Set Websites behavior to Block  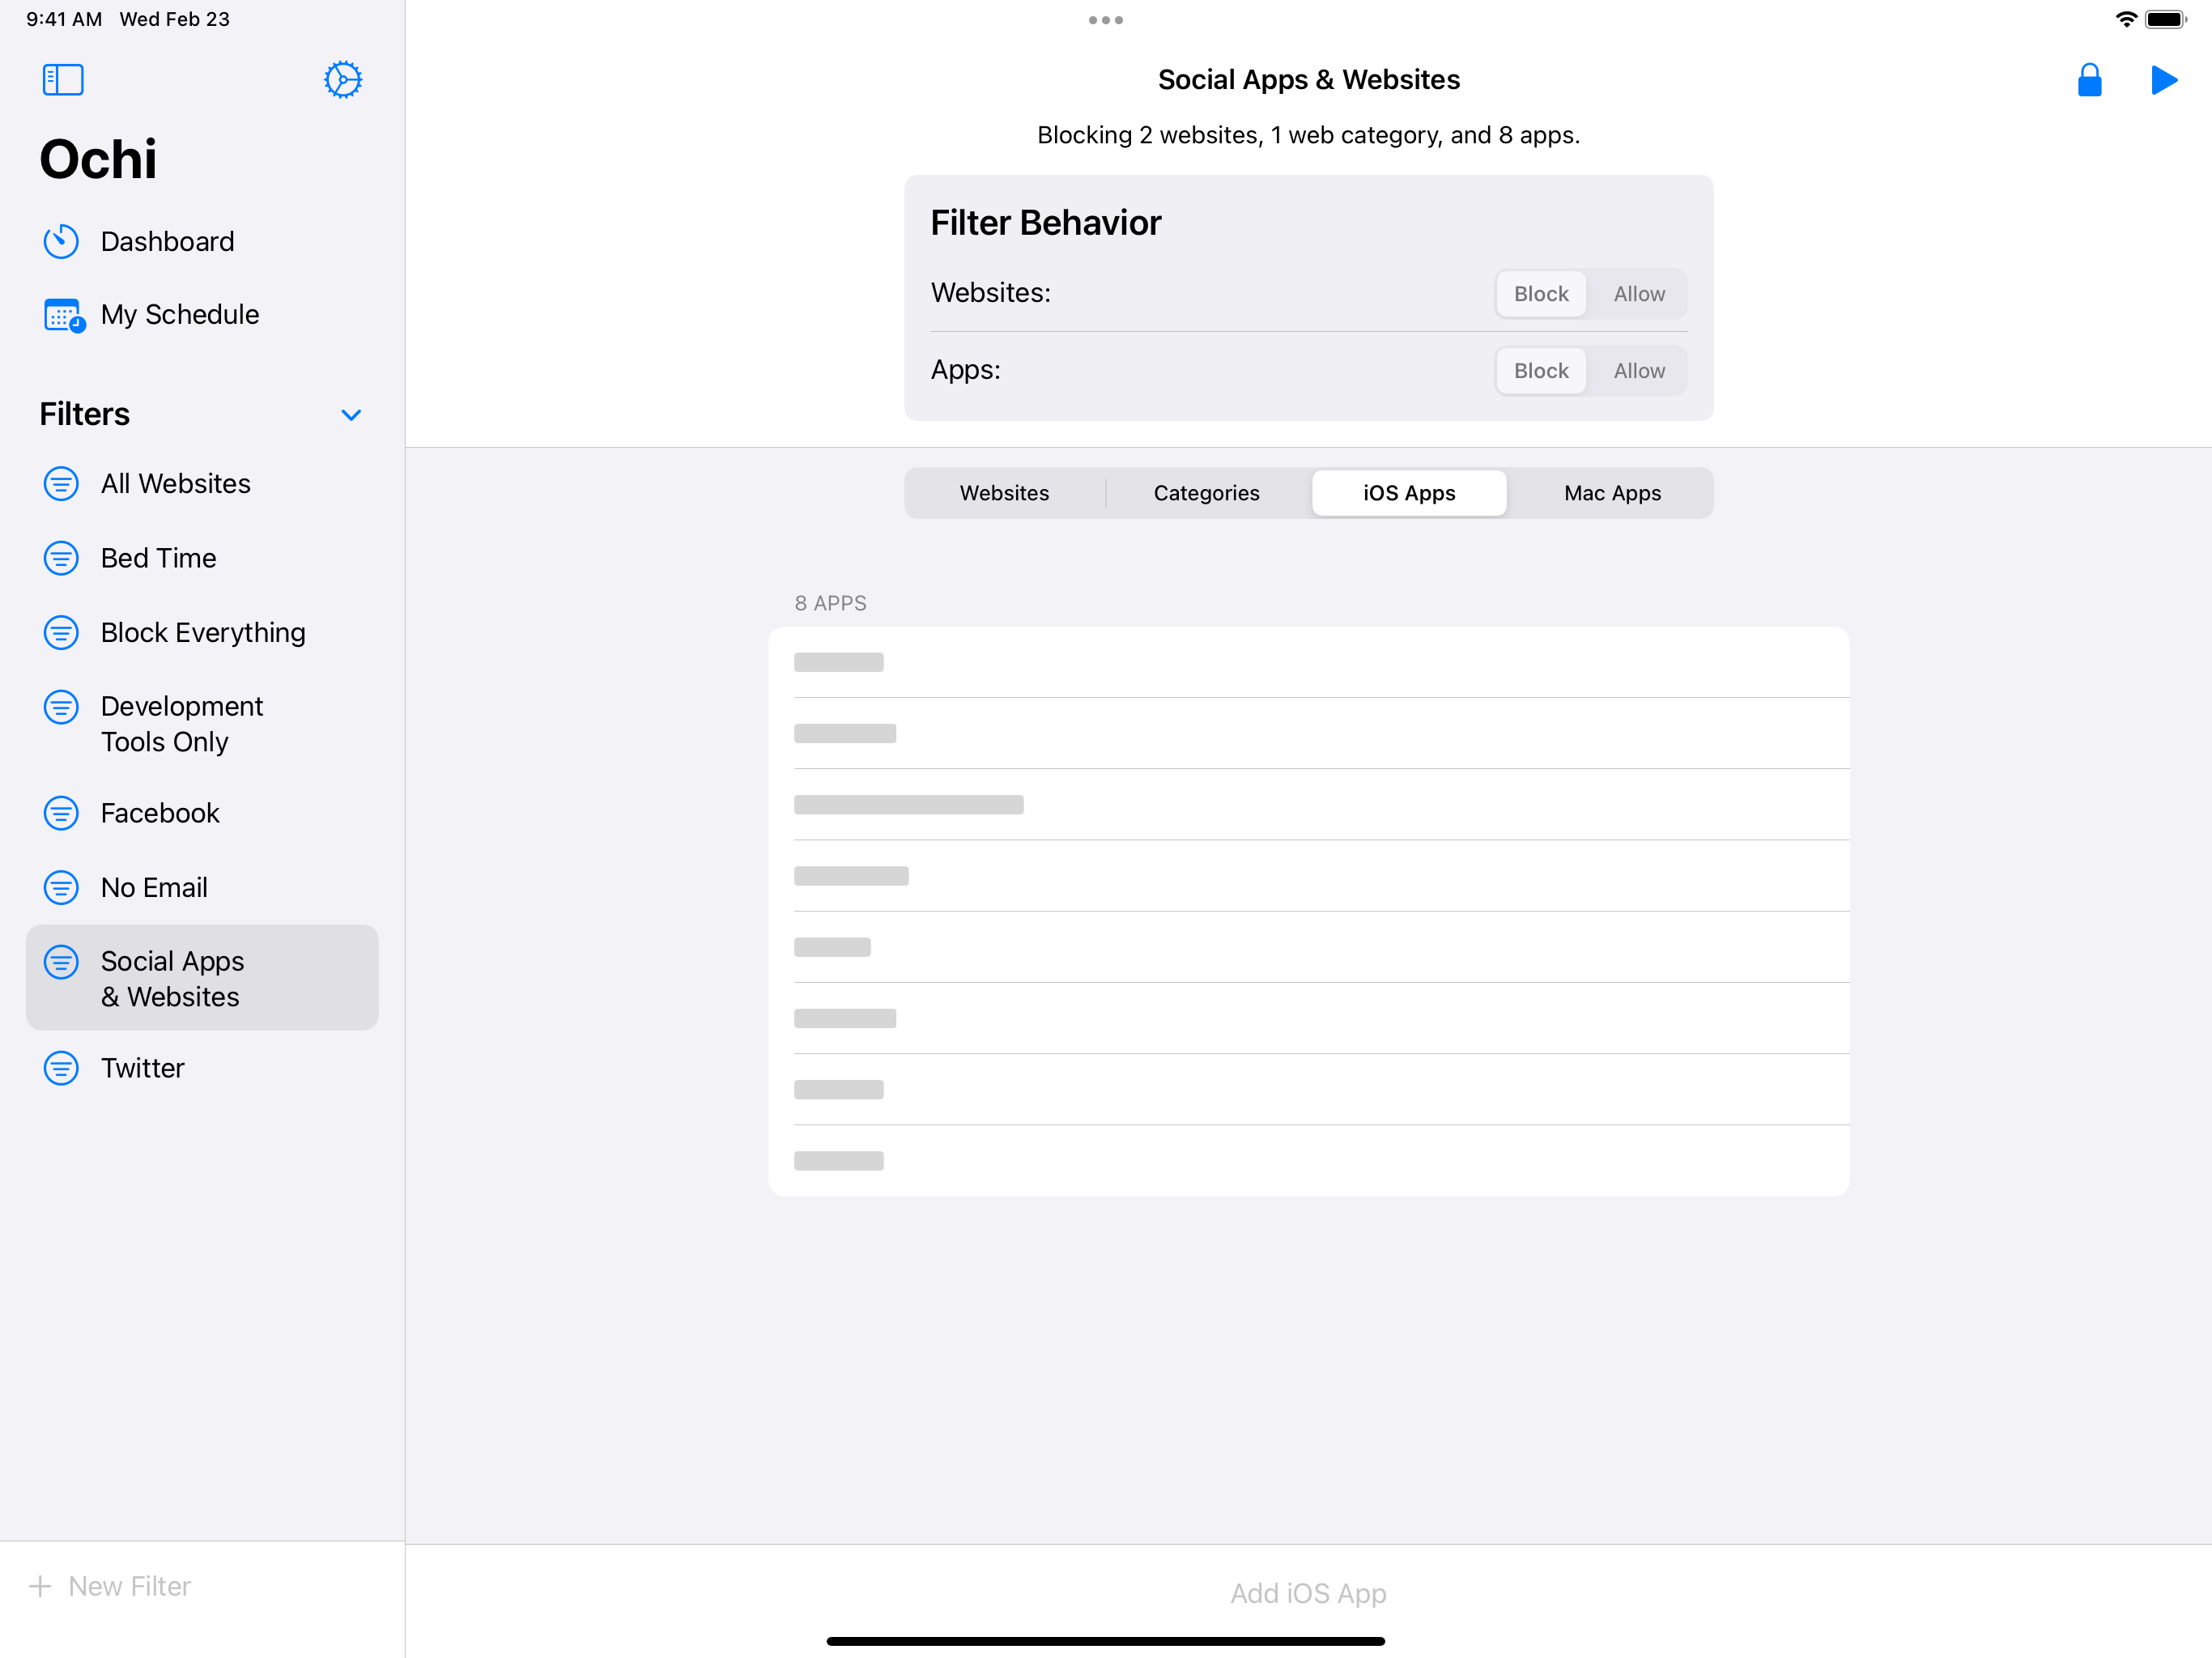pyautogui.click(x=1540, y=294)
